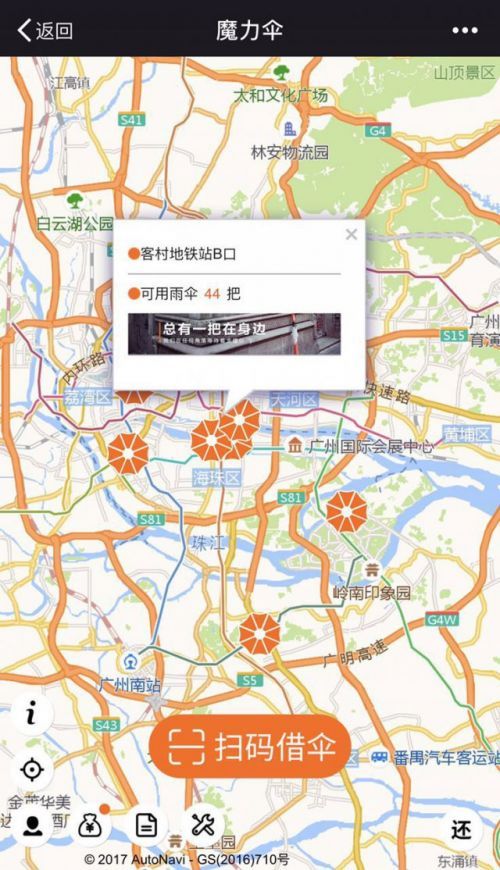Image resolution: width=500 pixels, height=870 pixels.
Task: Open the three-dot more menu
Action: [464, 31]
